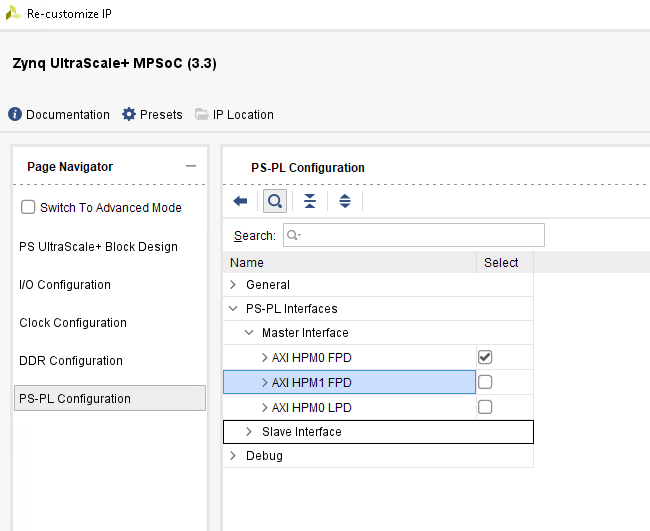Viewport: 650px width, 531px height.
Task: Check the AXI HPM1 FPD checkbox
Action: [x=485, y=382]
